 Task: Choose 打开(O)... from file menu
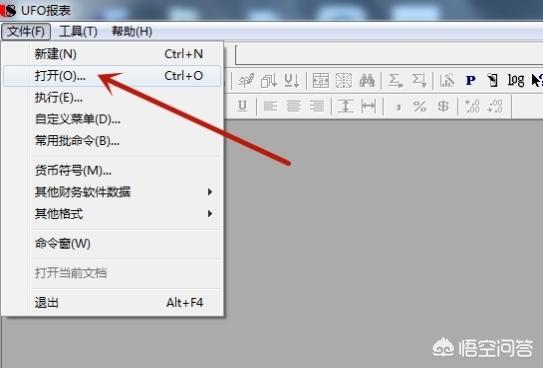(x=112, y=76)
